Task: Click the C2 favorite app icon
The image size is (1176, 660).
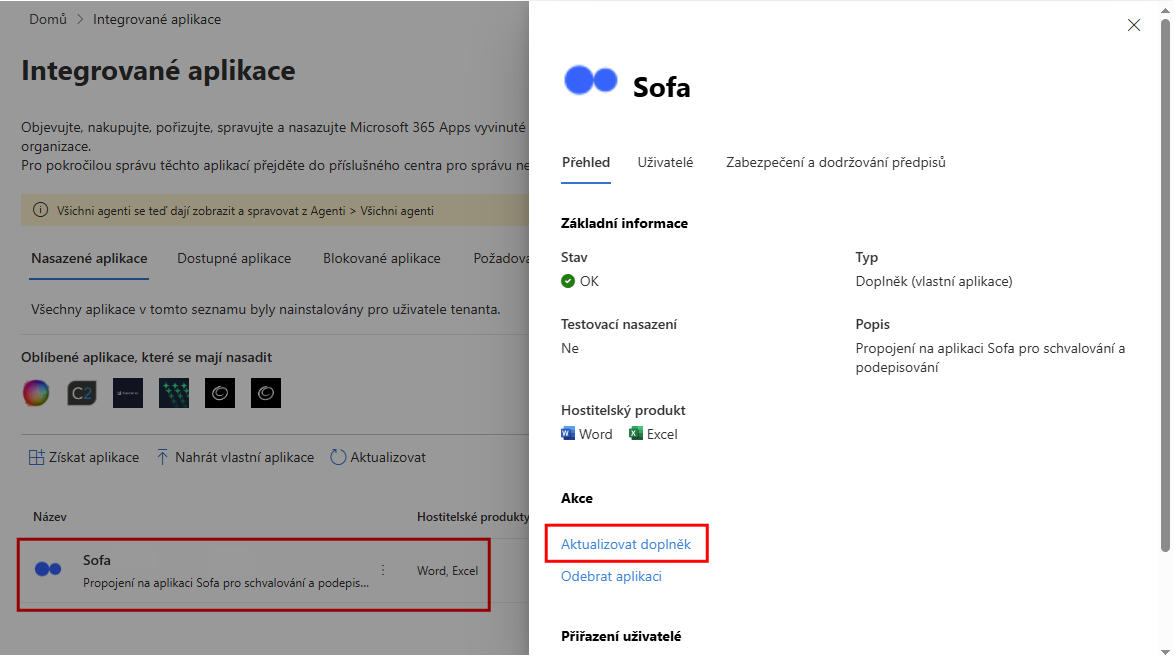Action: point(82,393)
